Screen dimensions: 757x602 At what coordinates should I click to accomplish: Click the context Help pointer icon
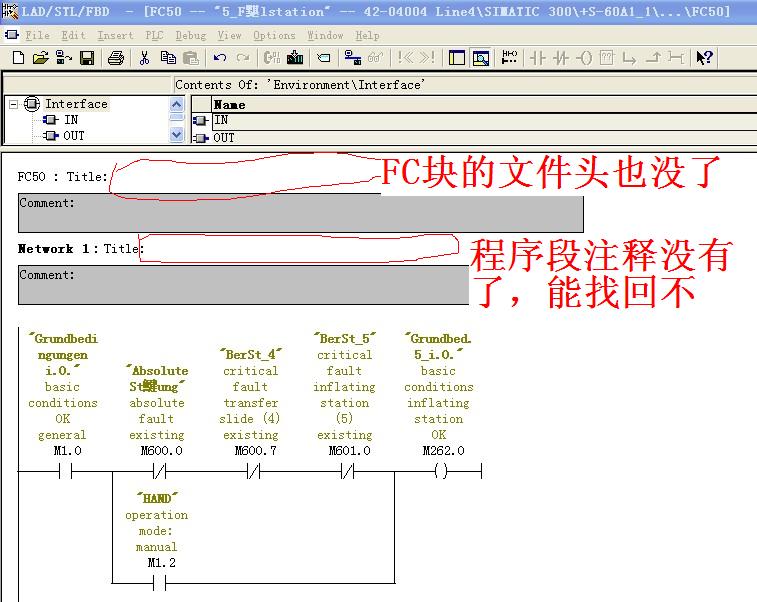(x=704, y=58)
